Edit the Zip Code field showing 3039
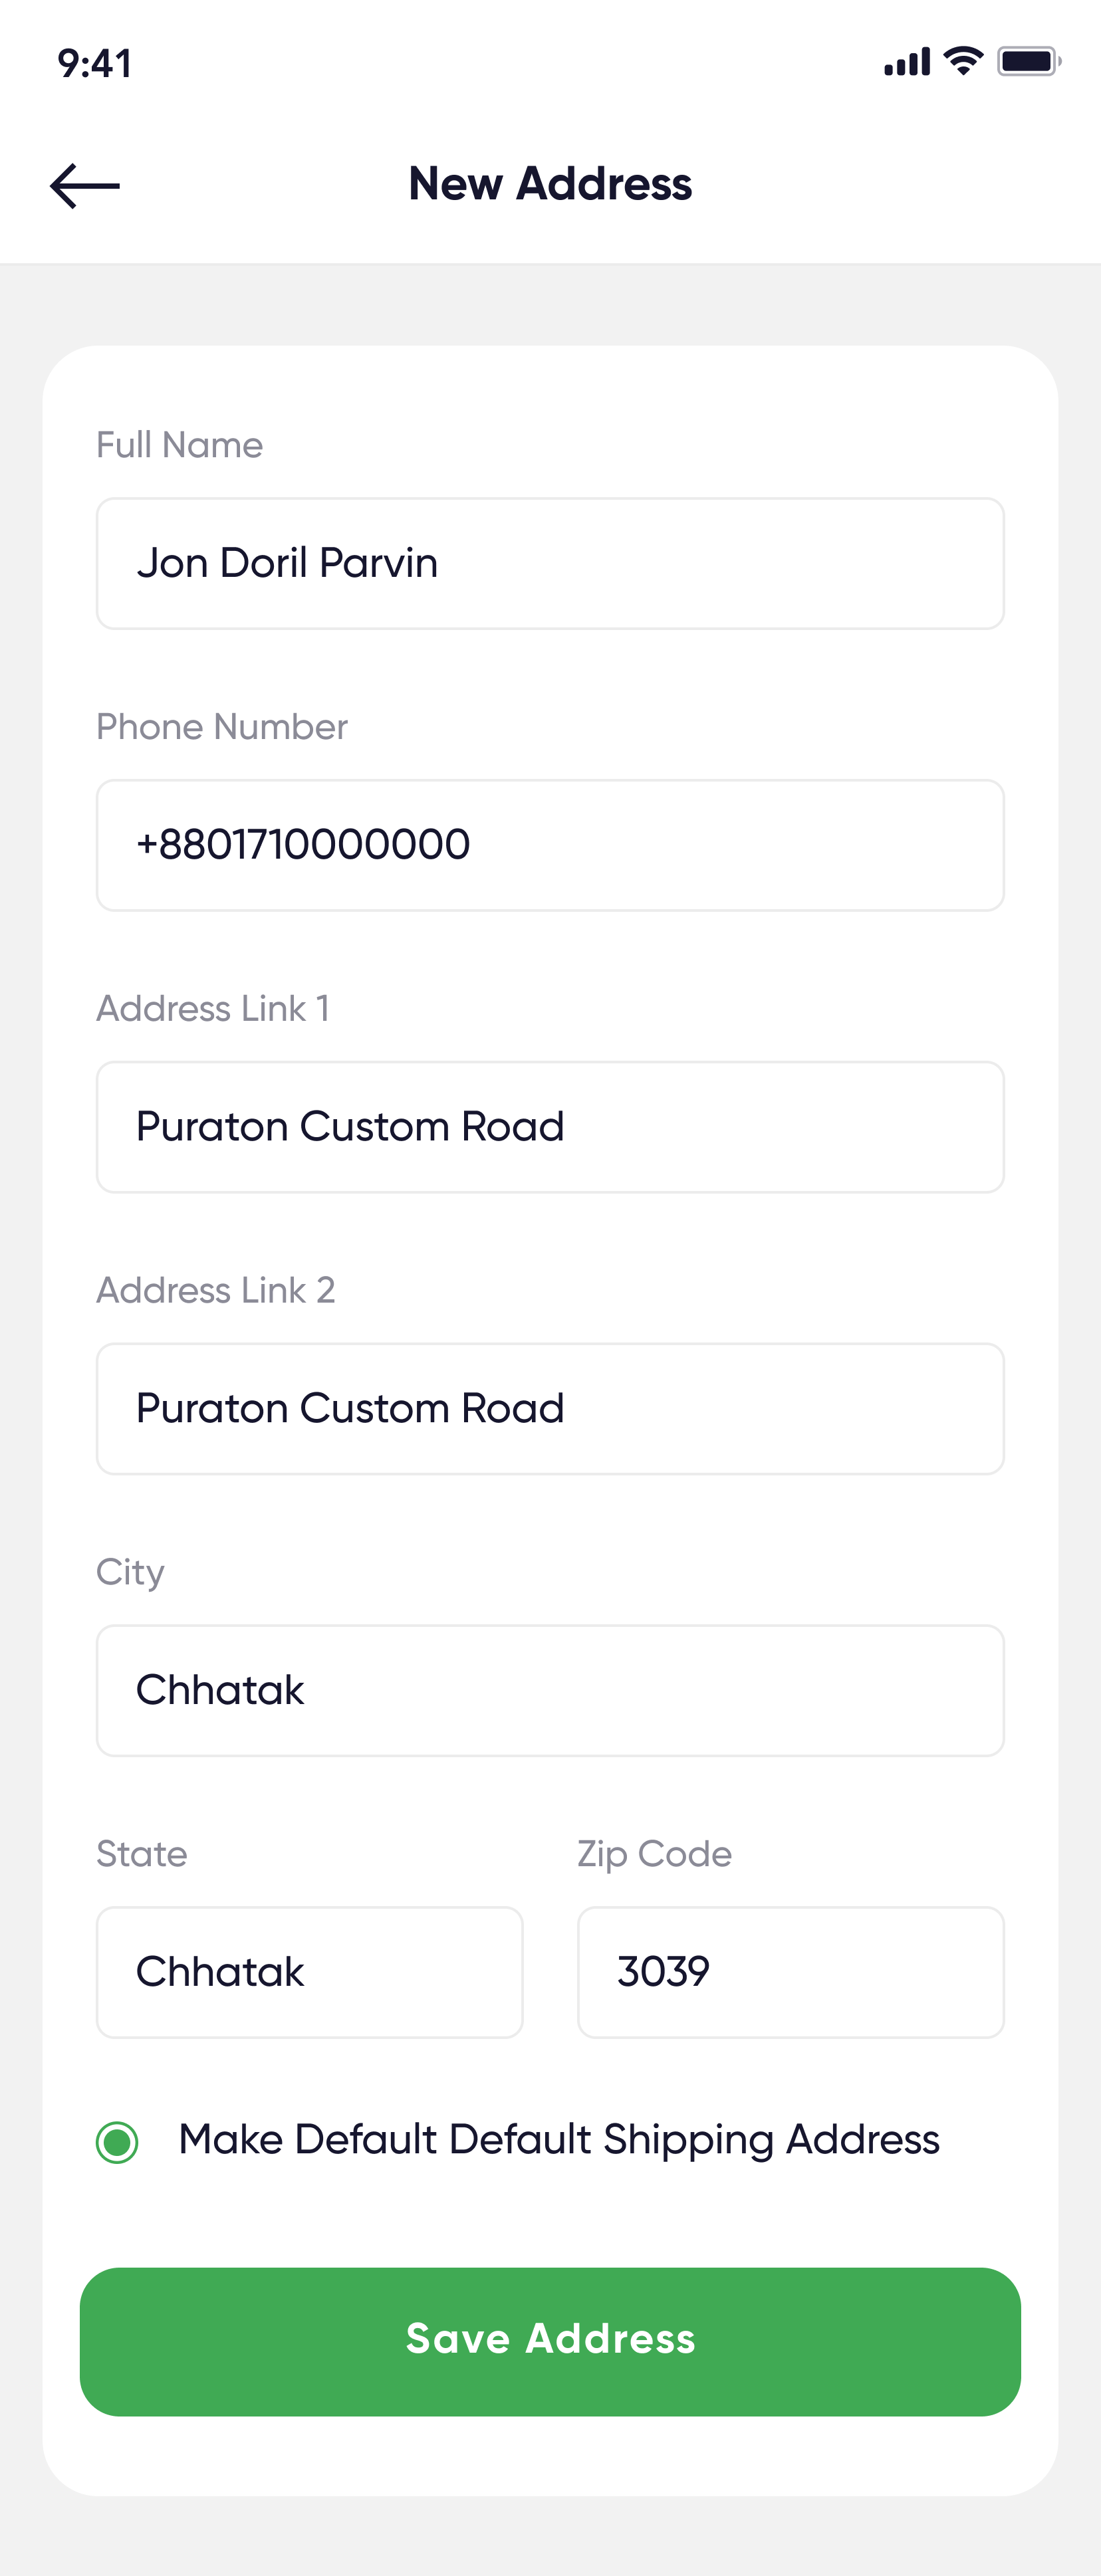The height and width of the screenshot is (2576, 1101). point(790,1972)
